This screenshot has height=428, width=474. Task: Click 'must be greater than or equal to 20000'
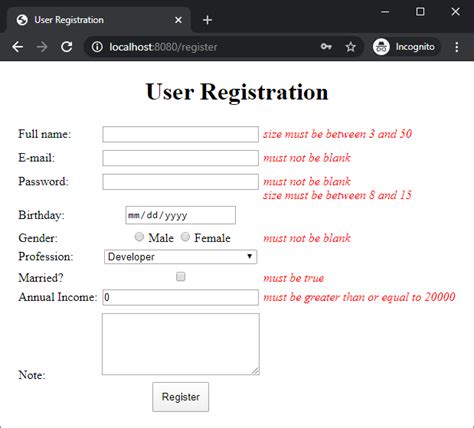point(359,297)
